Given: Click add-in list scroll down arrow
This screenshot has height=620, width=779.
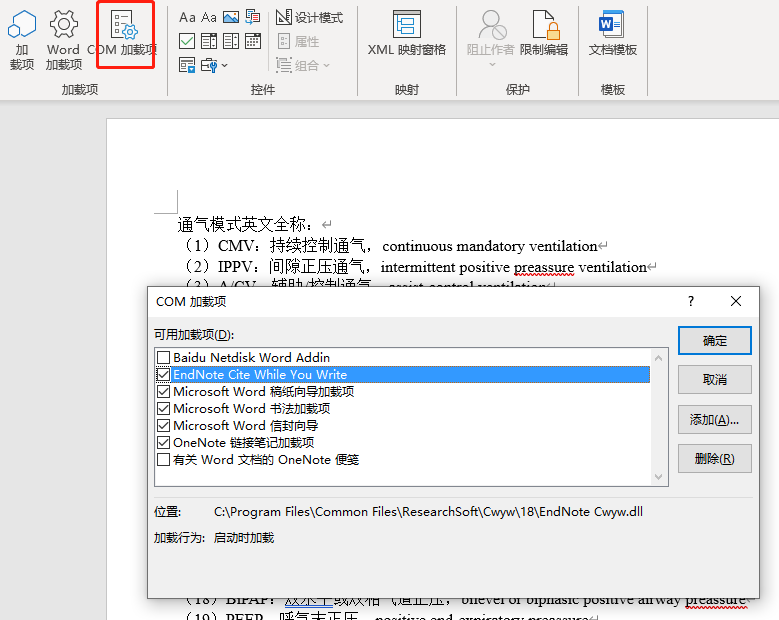Looking at the screenshot, I should click(x=658, y=477).
